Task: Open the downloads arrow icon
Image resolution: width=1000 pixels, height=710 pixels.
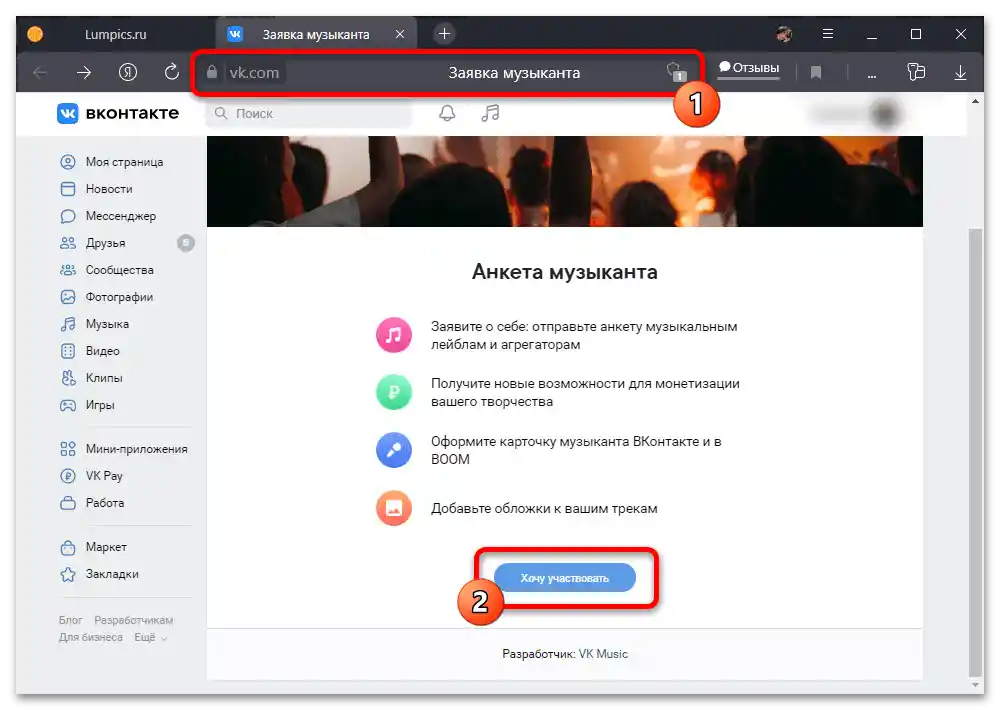Action: coord(960,73)
